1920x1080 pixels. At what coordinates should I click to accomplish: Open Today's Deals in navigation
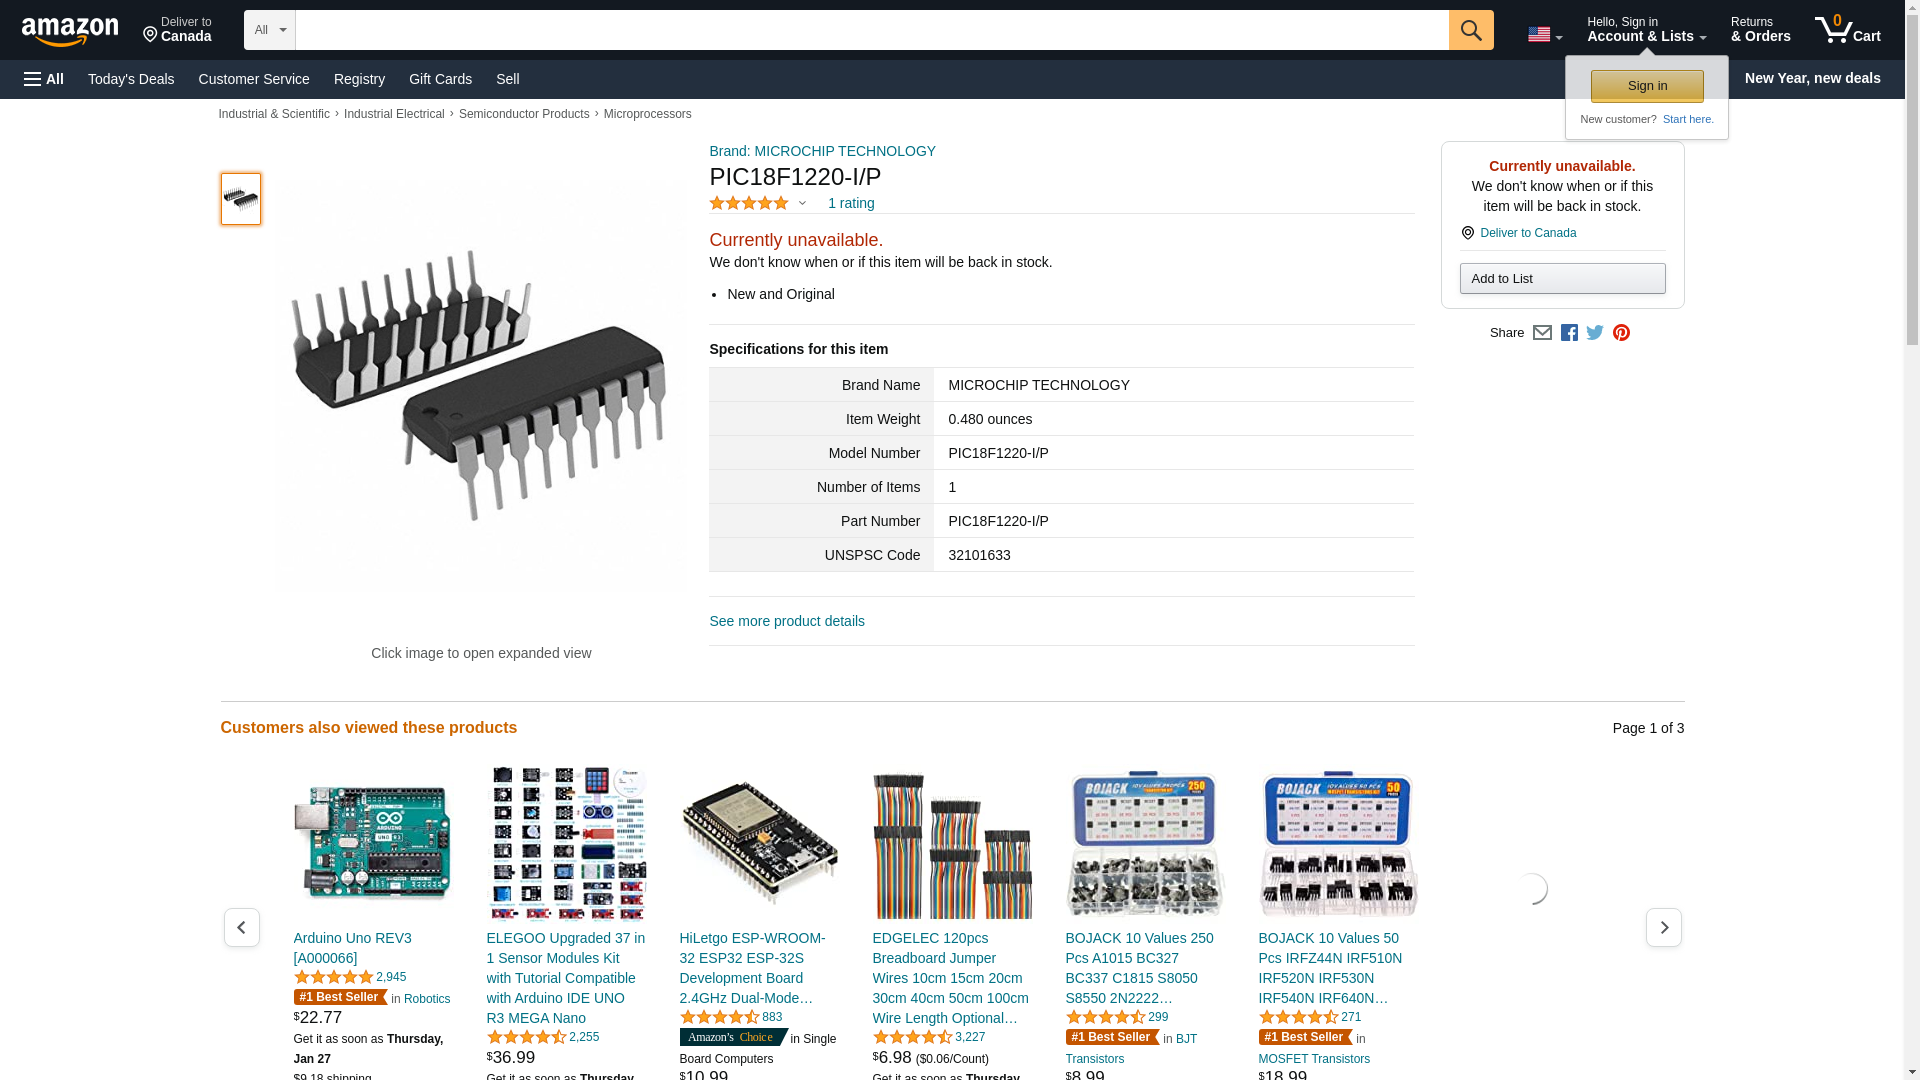(x=131, y=79)
